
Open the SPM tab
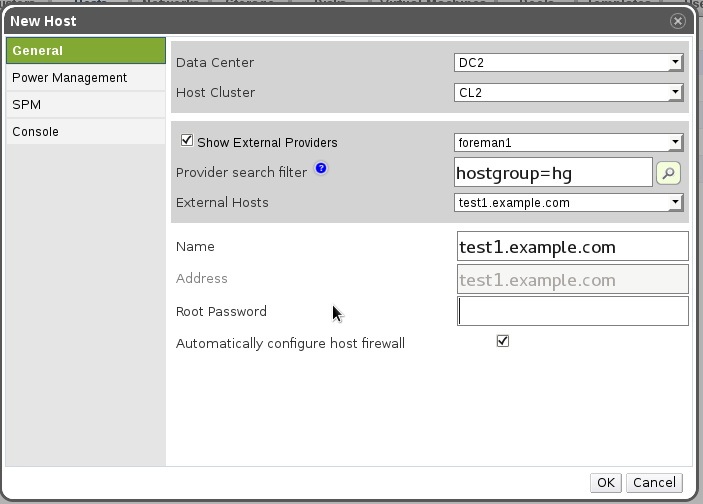coord(85,105)
